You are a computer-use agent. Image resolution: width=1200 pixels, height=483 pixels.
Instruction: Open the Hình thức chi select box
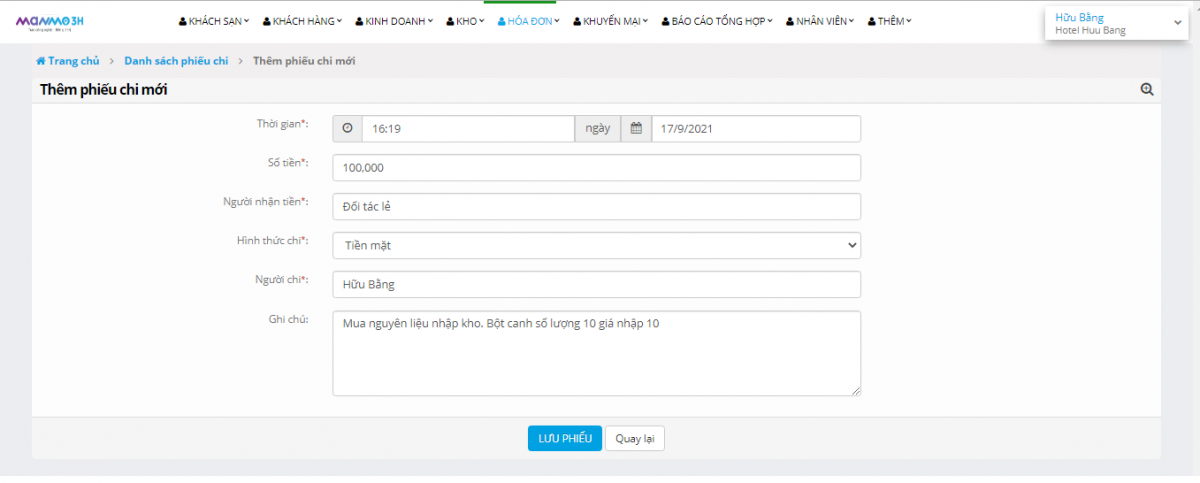click(596, 245)
